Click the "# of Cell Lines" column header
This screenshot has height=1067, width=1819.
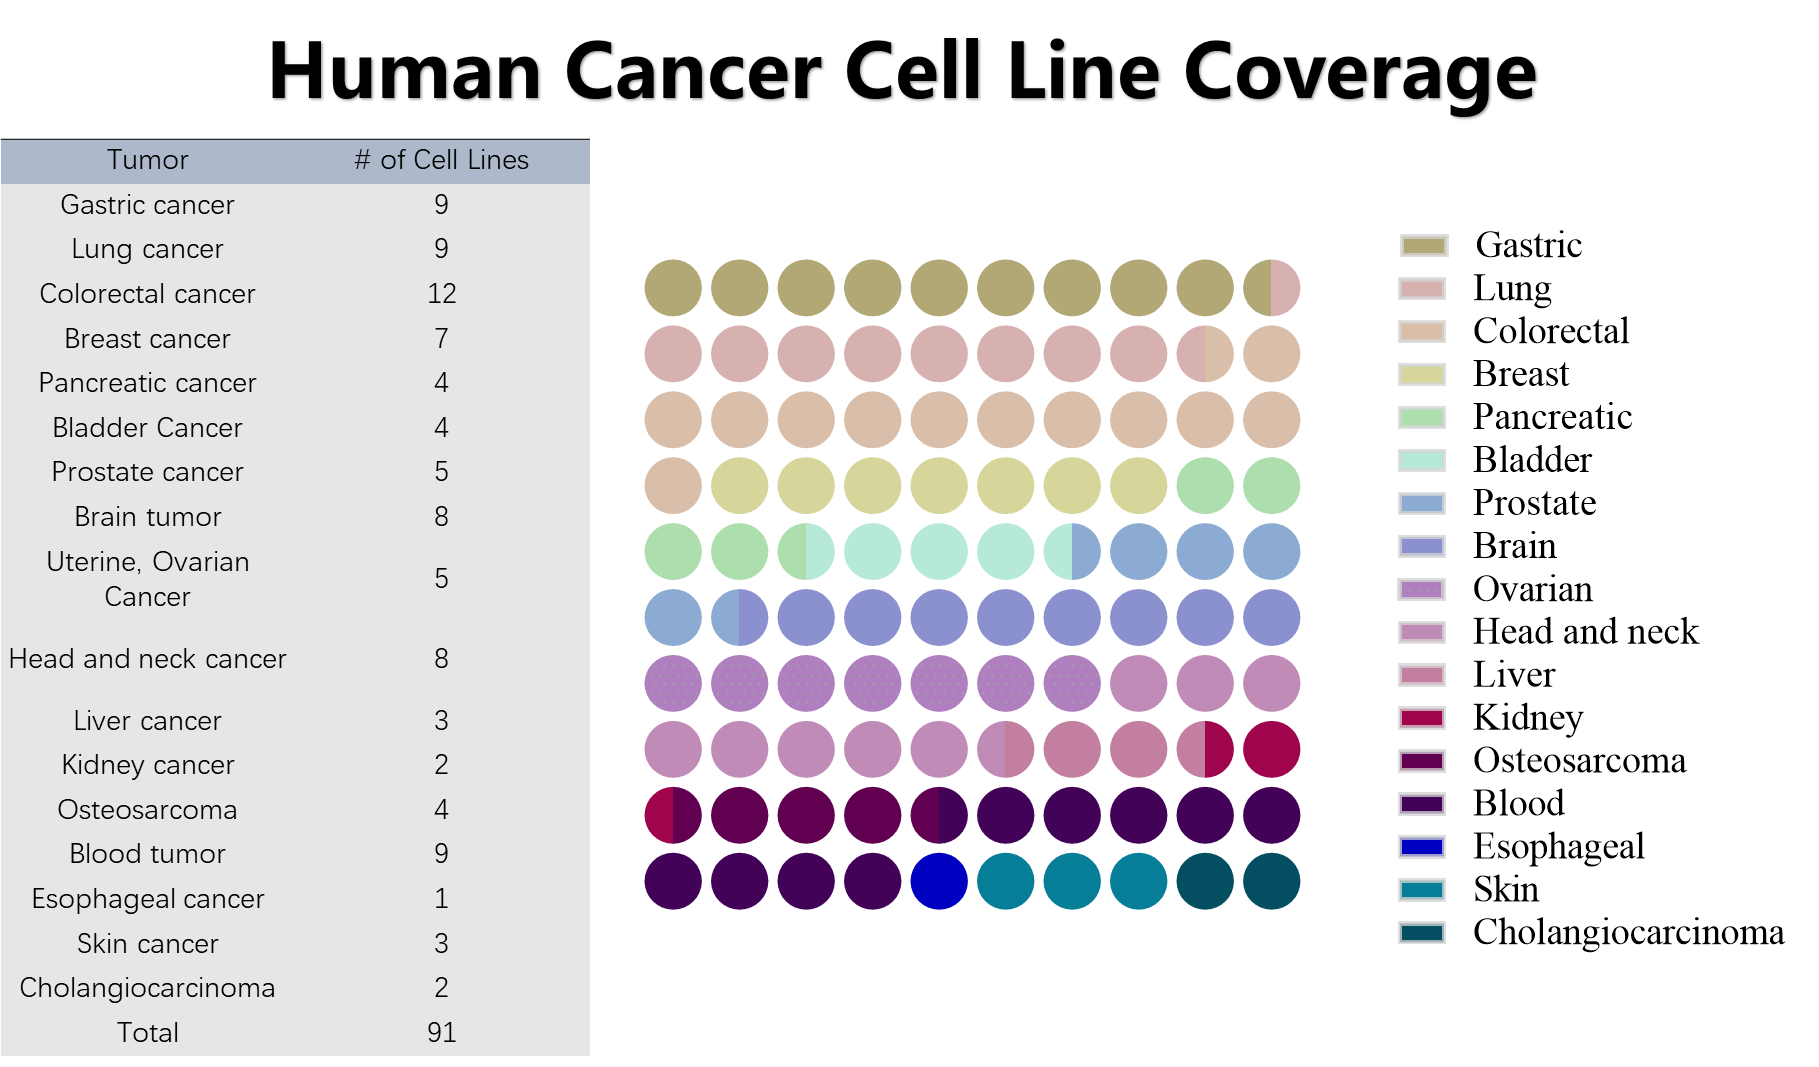441,160
